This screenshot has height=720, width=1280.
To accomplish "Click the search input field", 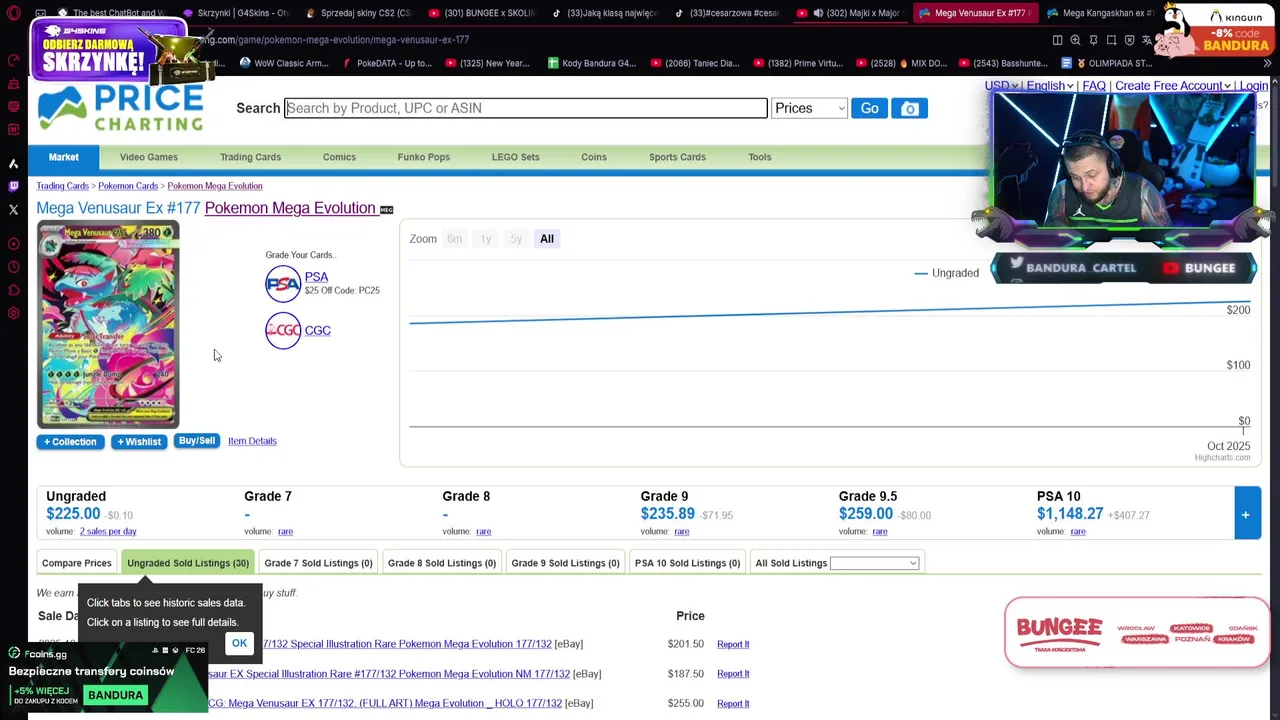I will (x=526, y=108).
